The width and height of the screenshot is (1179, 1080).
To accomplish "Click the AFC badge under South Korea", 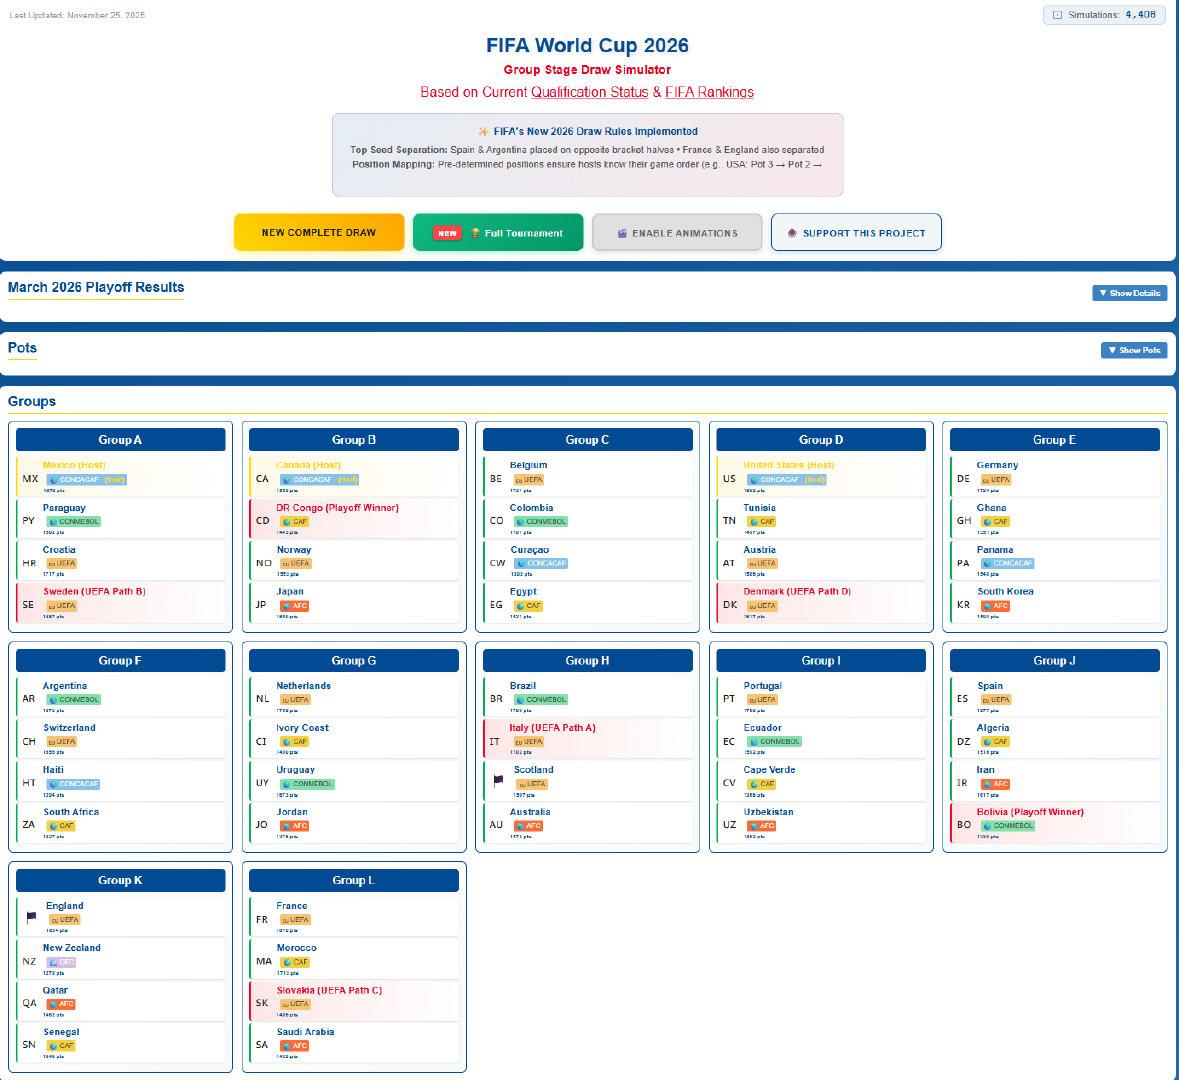I will point(995,605).
